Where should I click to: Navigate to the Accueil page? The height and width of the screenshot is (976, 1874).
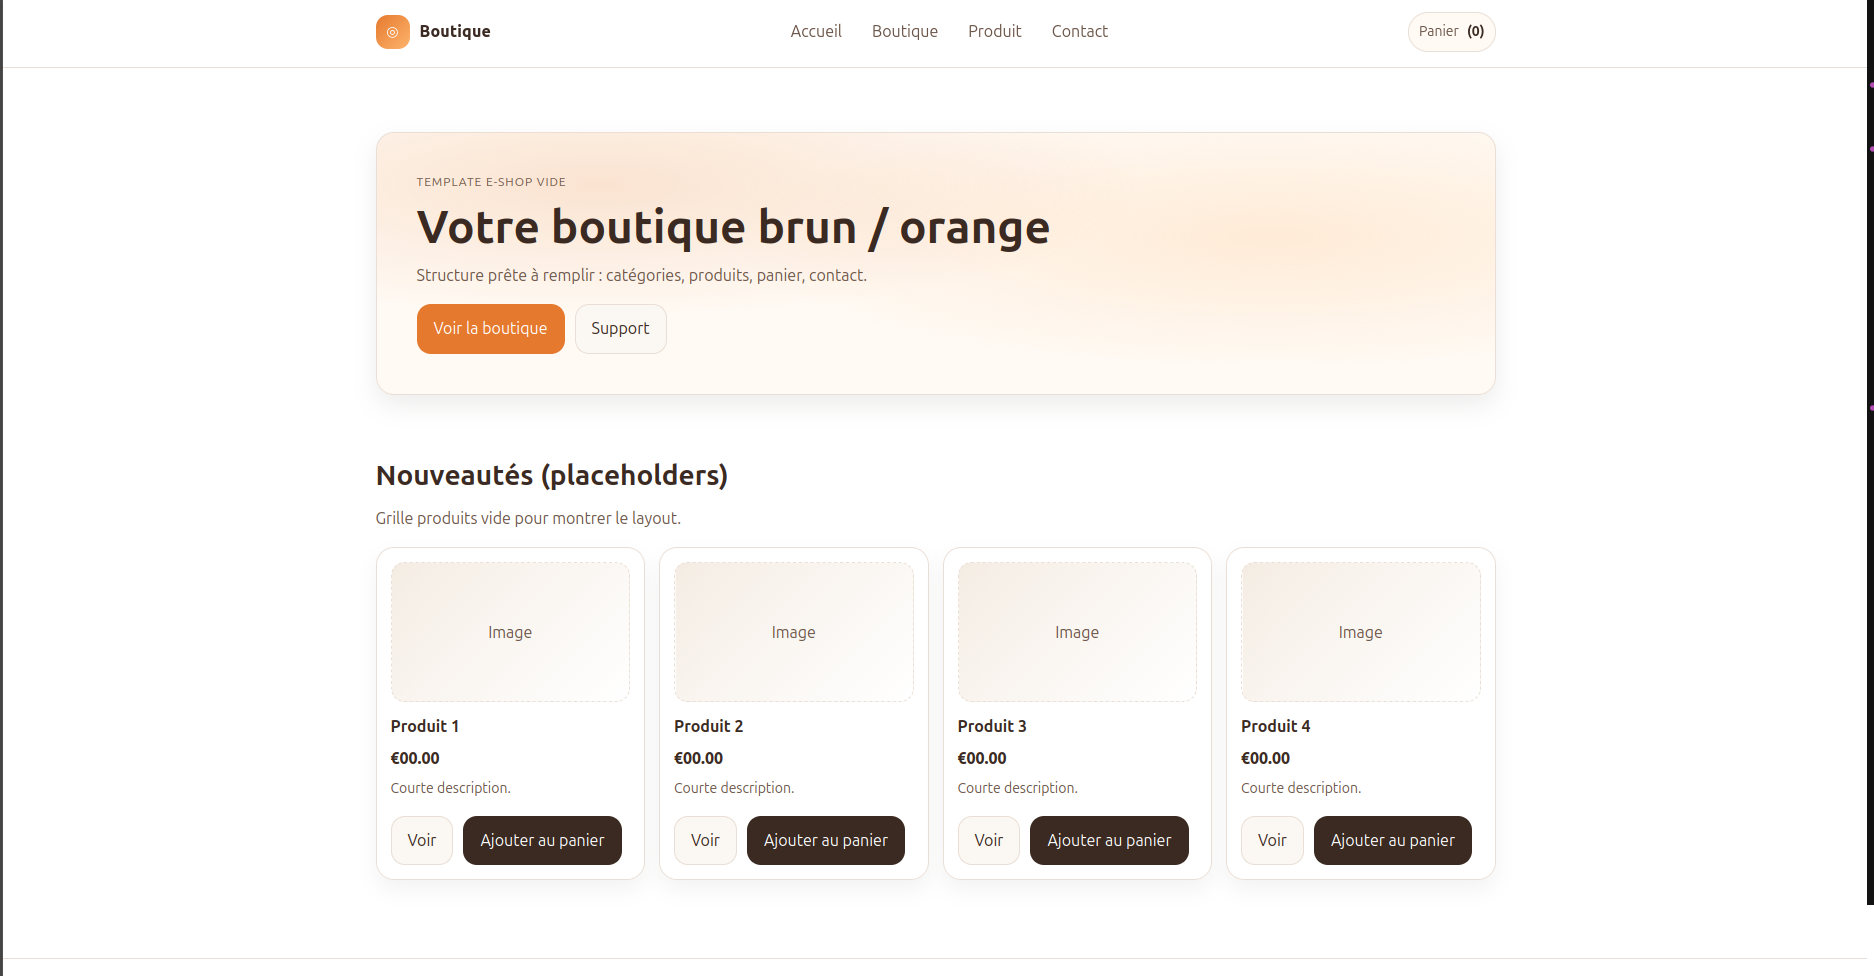click(x=816, y=31)
